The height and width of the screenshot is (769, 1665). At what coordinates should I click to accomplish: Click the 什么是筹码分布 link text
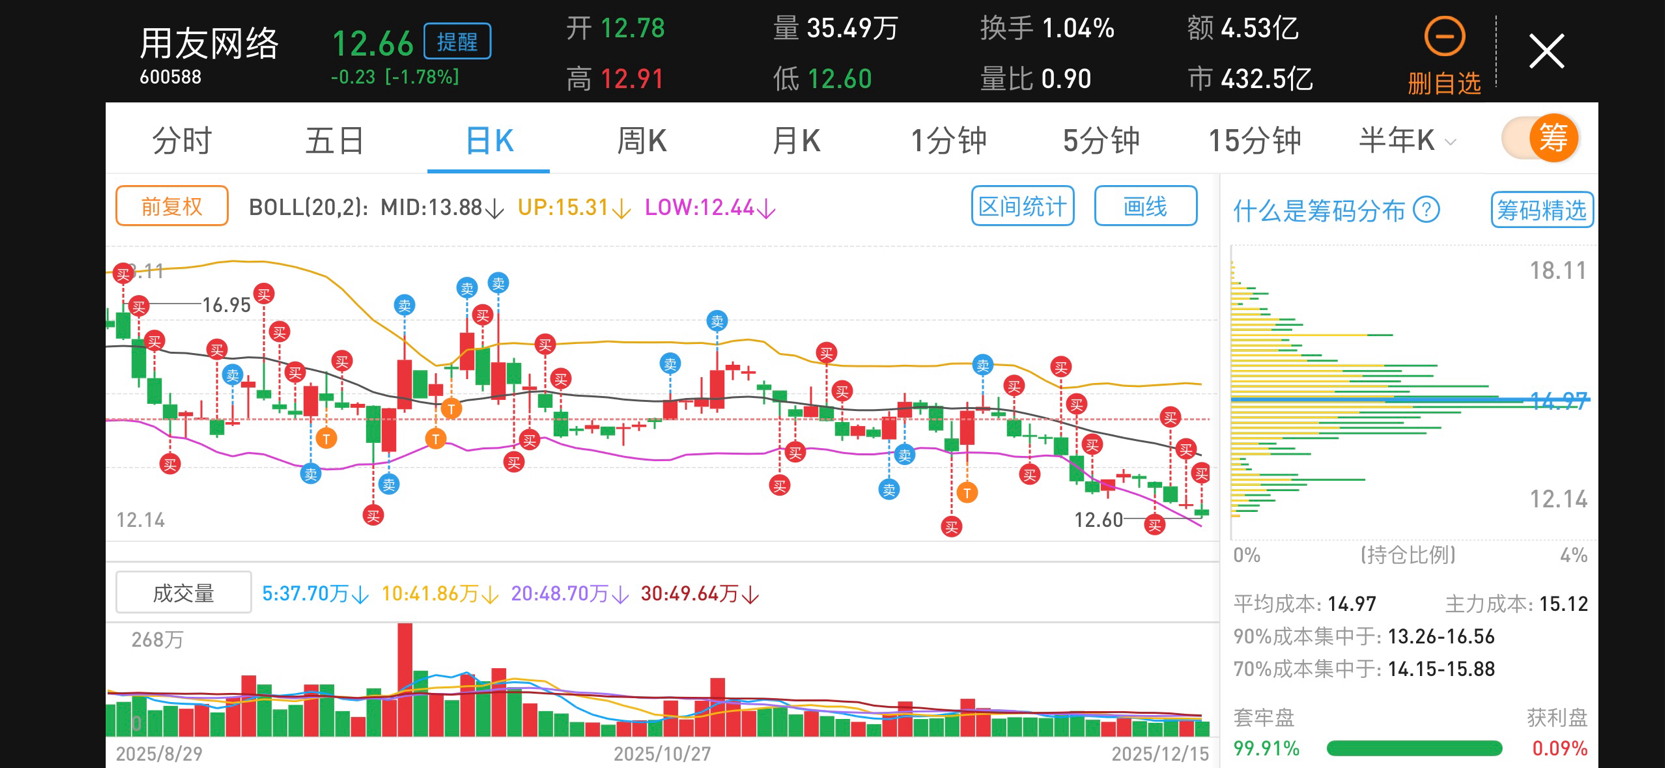tap(1320, 211)
